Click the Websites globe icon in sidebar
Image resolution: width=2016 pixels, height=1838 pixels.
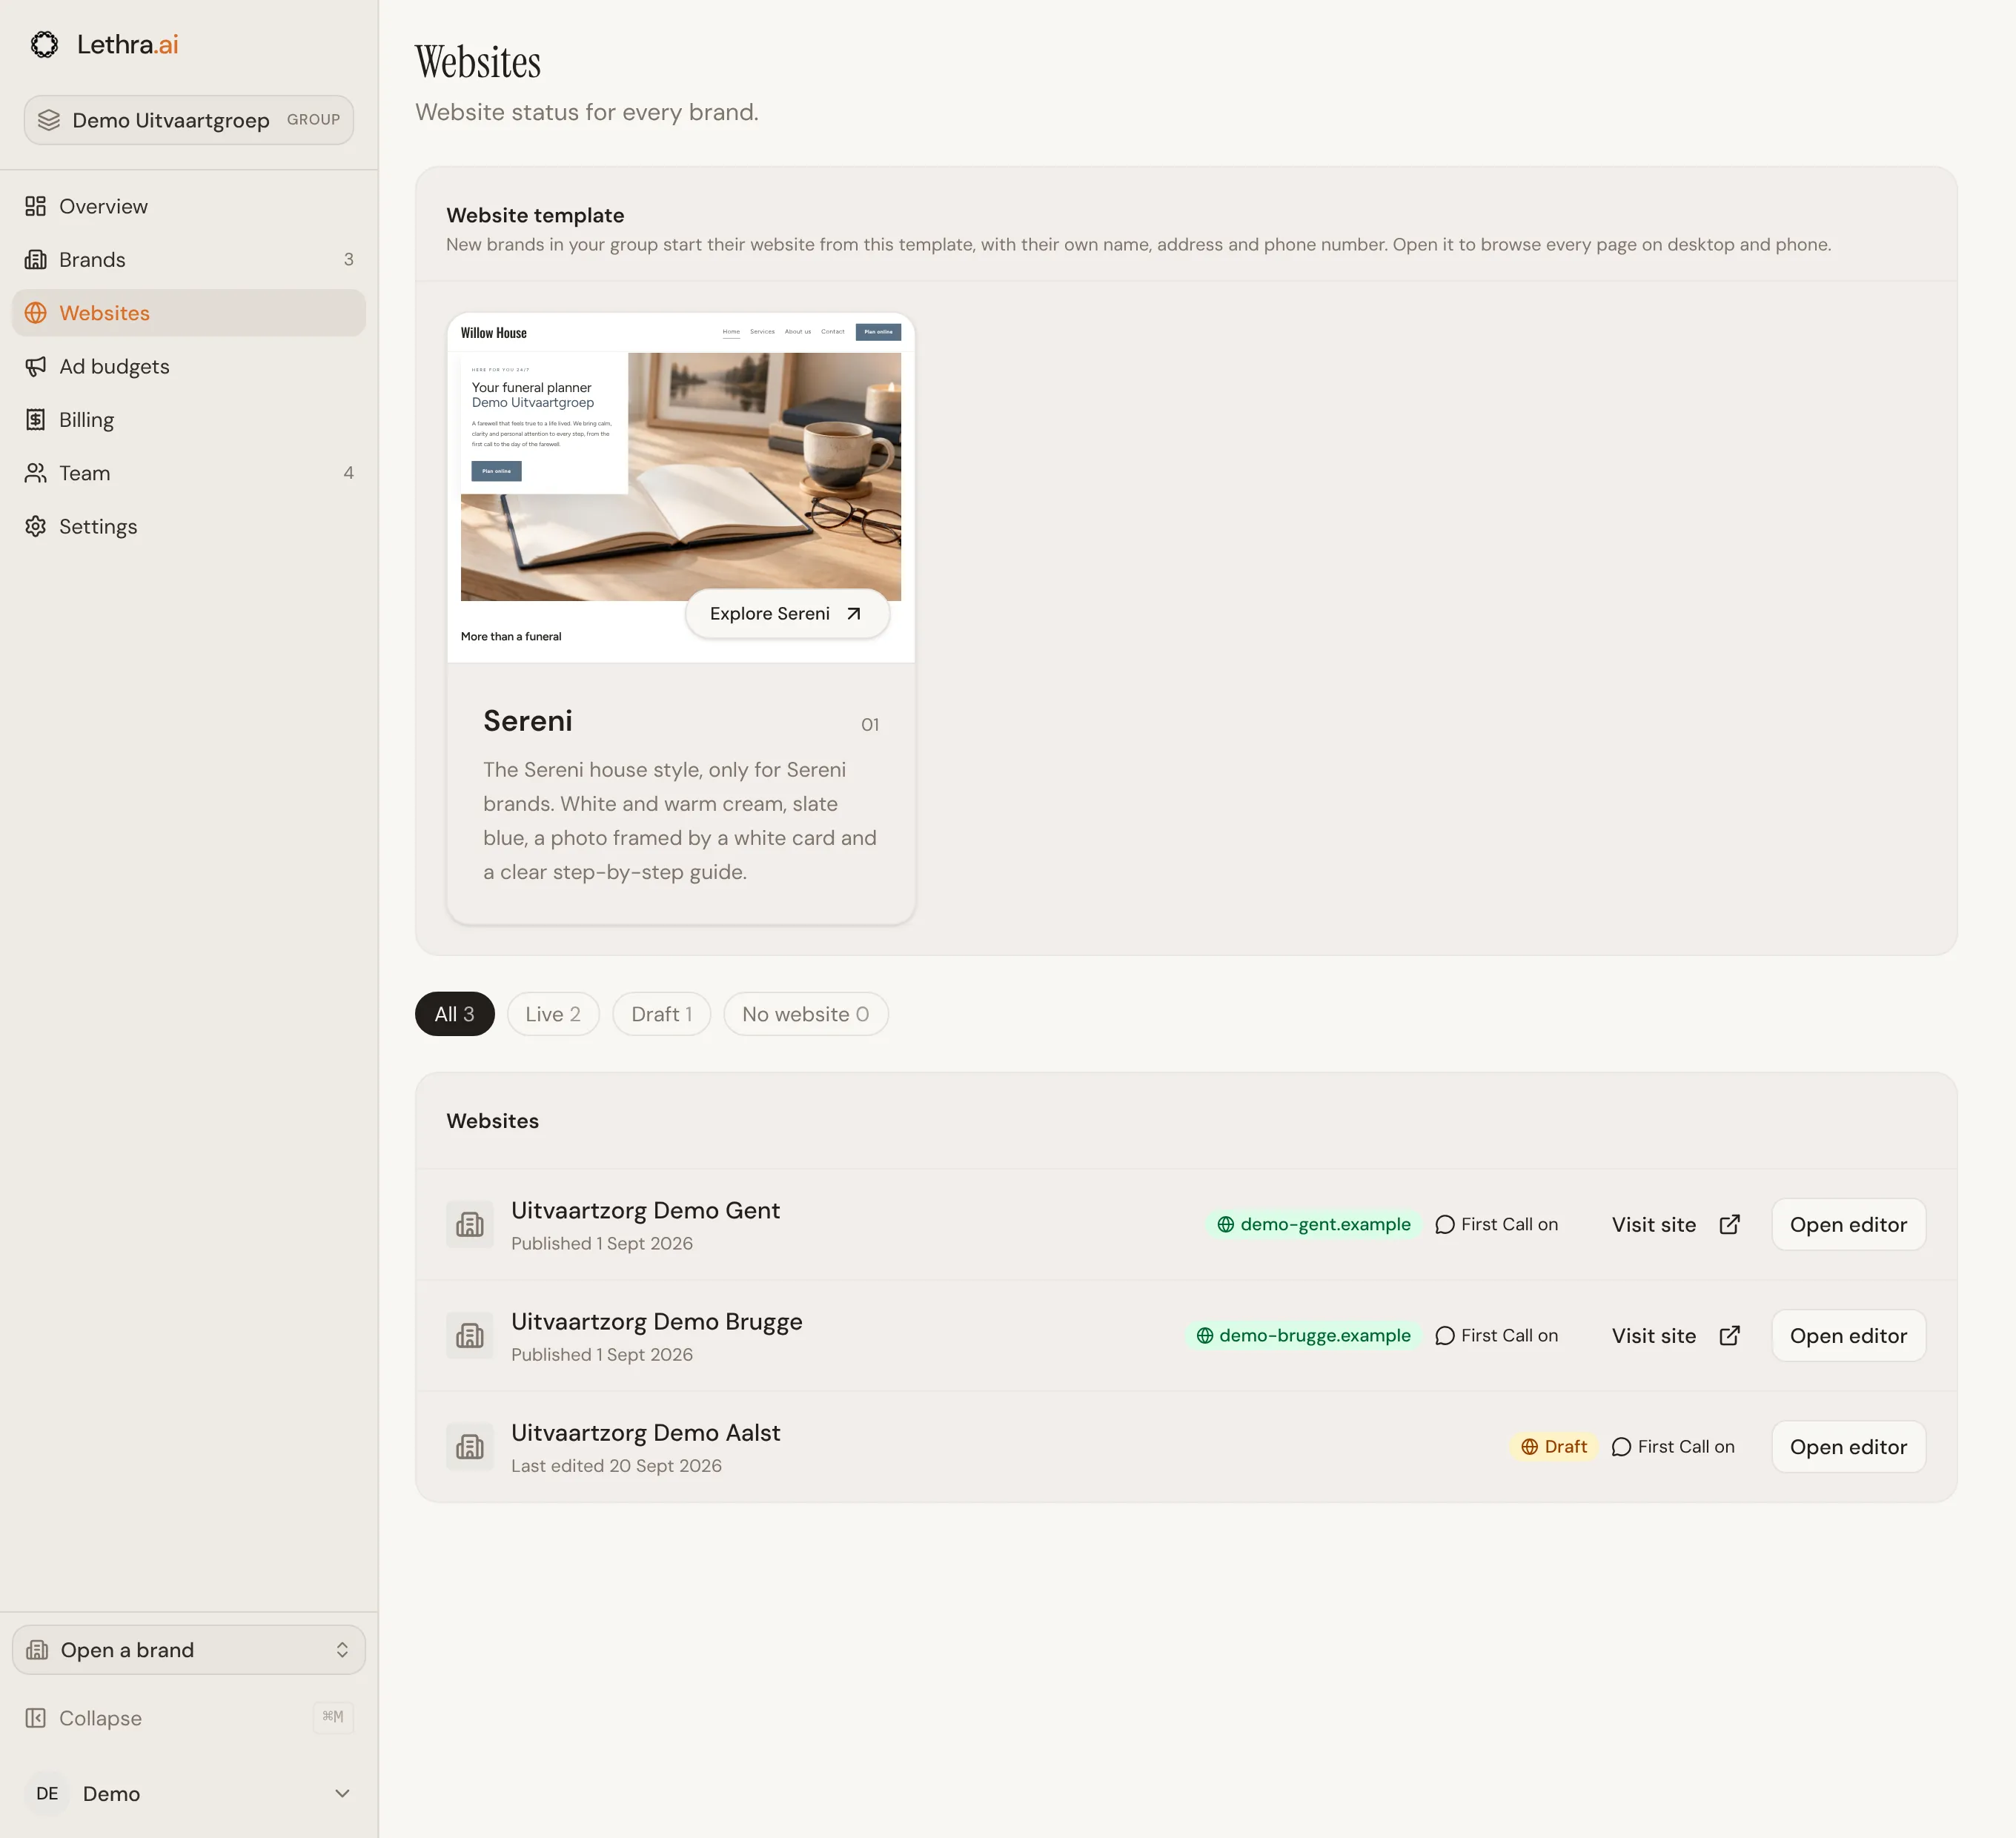pyautogui.click(x=36, y=313)
